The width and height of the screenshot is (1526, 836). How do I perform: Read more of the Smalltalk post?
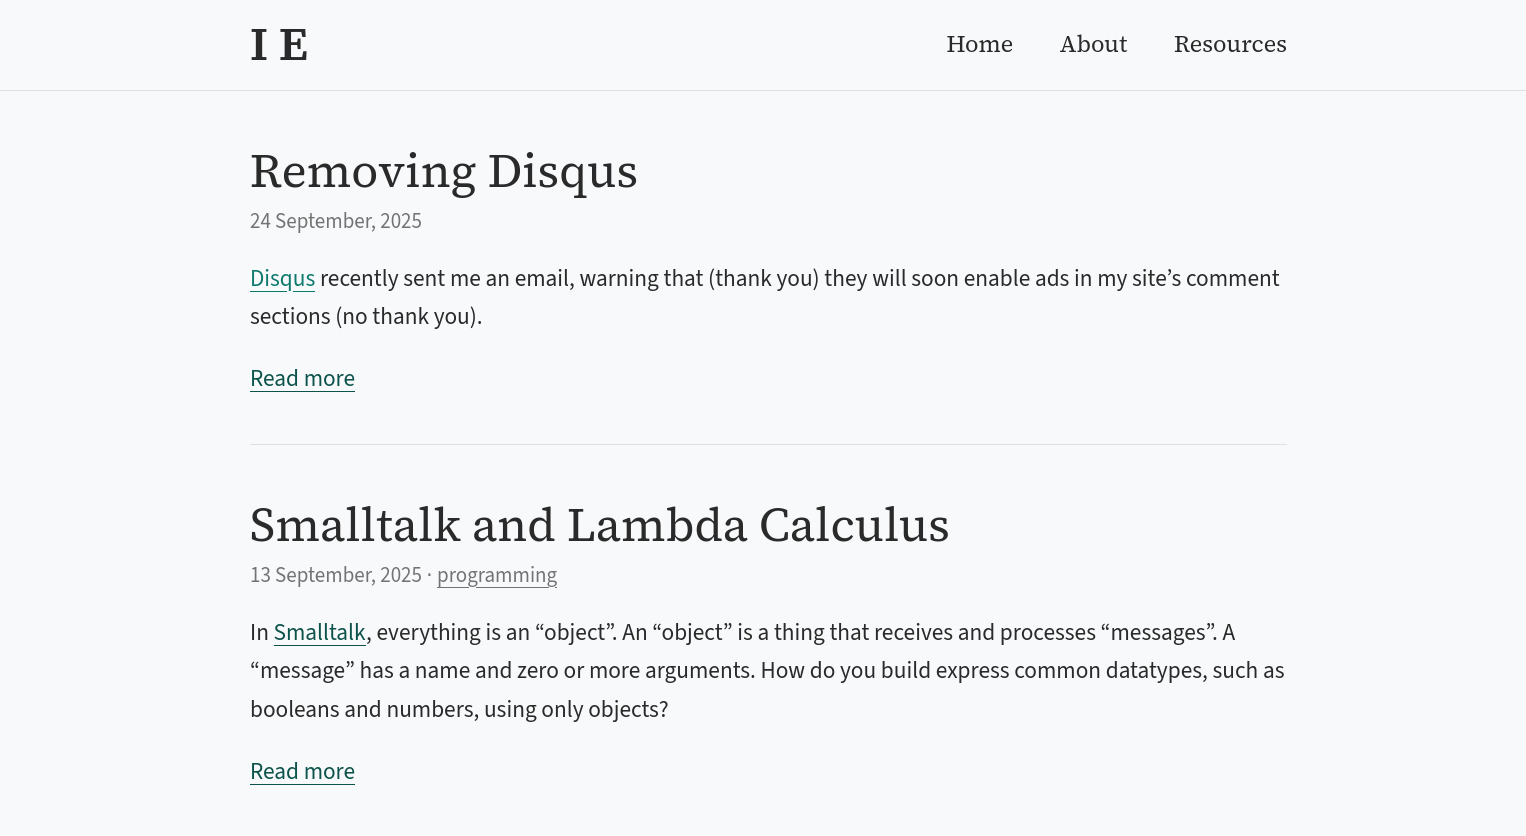pyautogui.click(x=302, y=772)
